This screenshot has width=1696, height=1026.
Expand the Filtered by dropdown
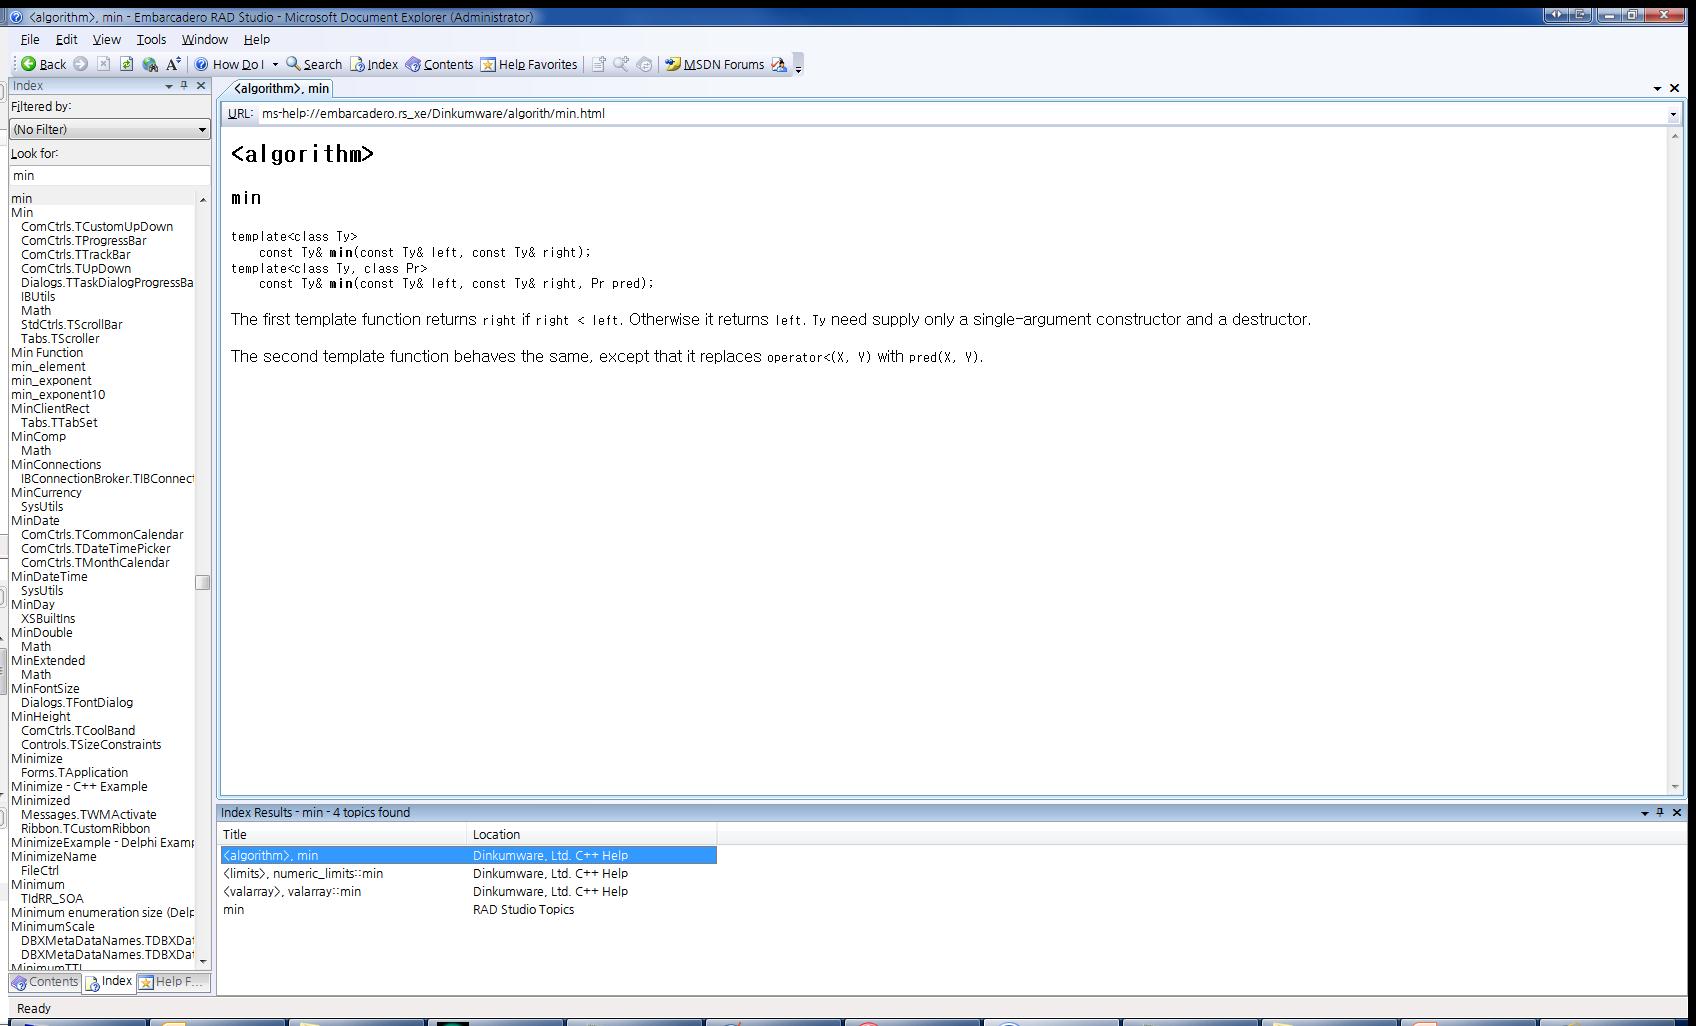pos(202,130)
